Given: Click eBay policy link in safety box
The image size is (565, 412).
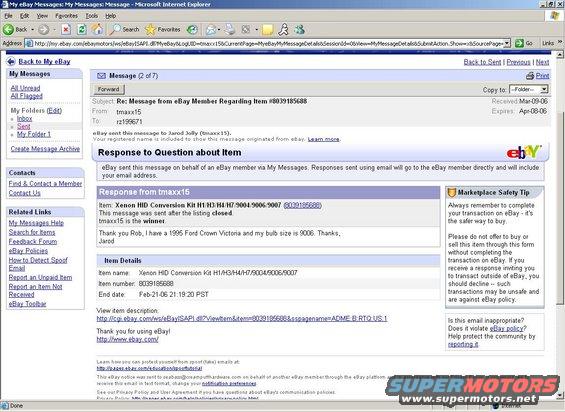Looking at the screenshot, I should point(506,328).
